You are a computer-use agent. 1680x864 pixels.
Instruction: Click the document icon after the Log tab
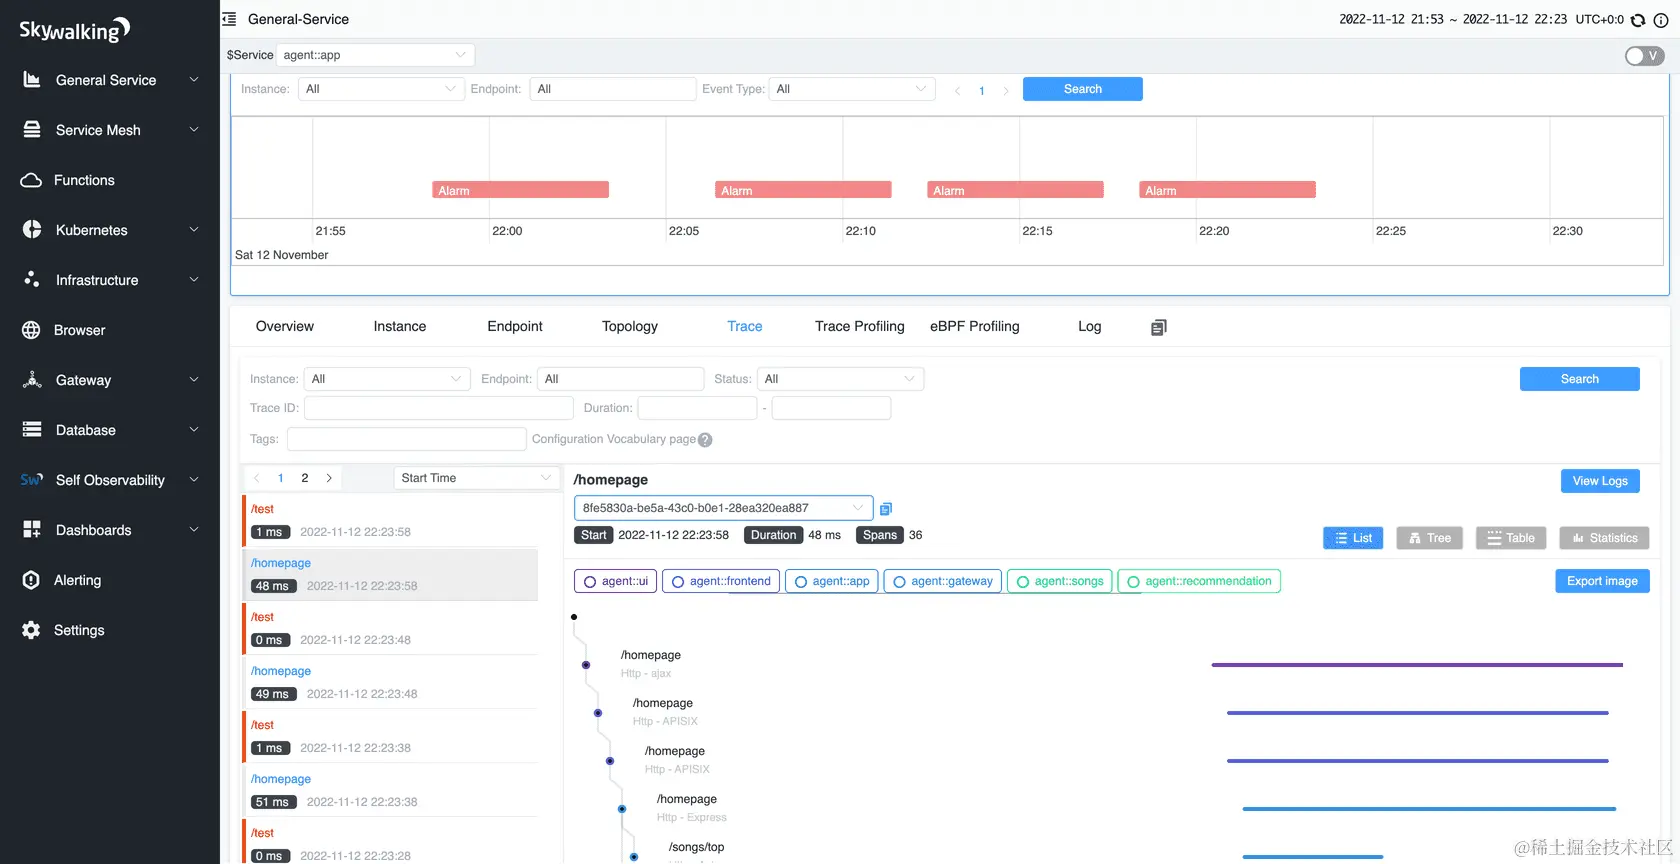pyautogui.click(x=1159, y=327)
